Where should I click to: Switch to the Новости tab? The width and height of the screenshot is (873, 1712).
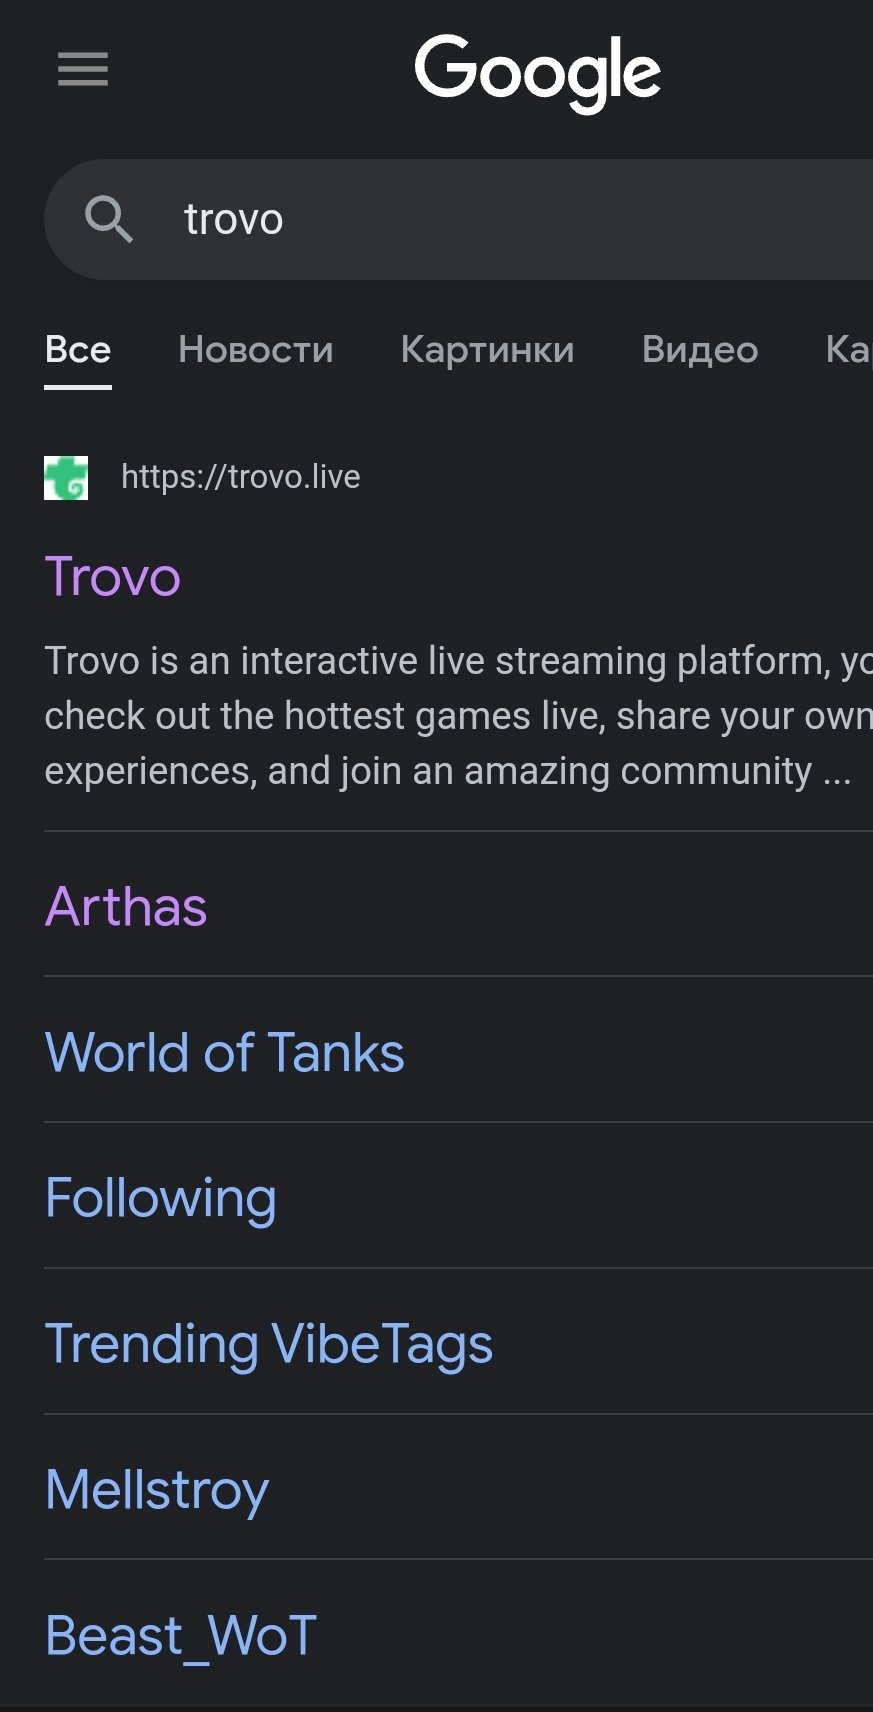(x=255, y=350)
